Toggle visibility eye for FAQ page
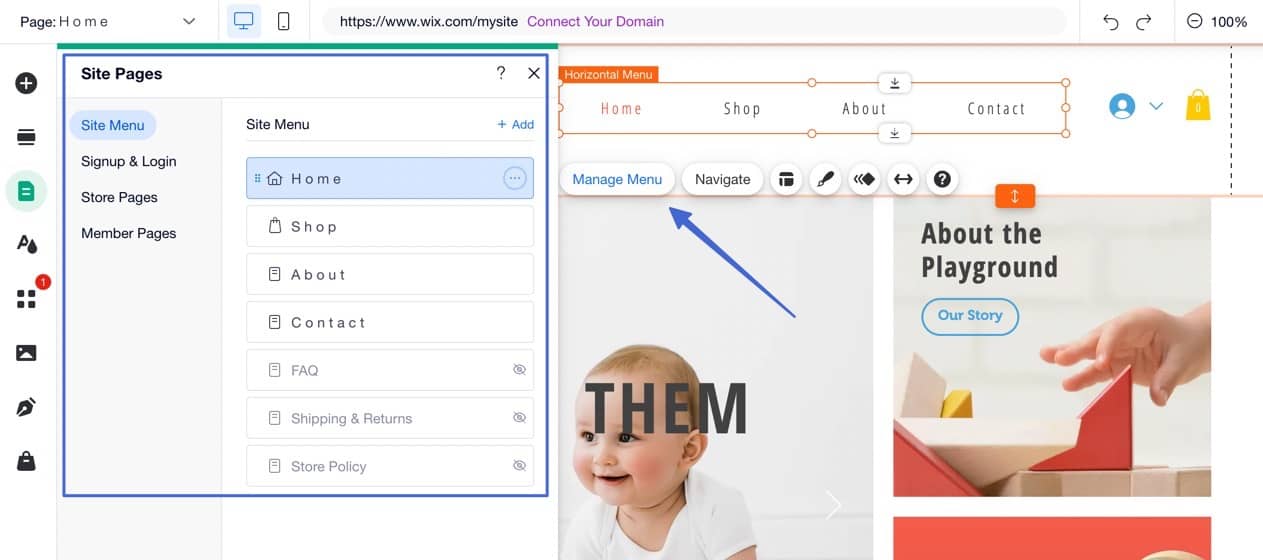The image size is (1263, 560). point(519,370)
